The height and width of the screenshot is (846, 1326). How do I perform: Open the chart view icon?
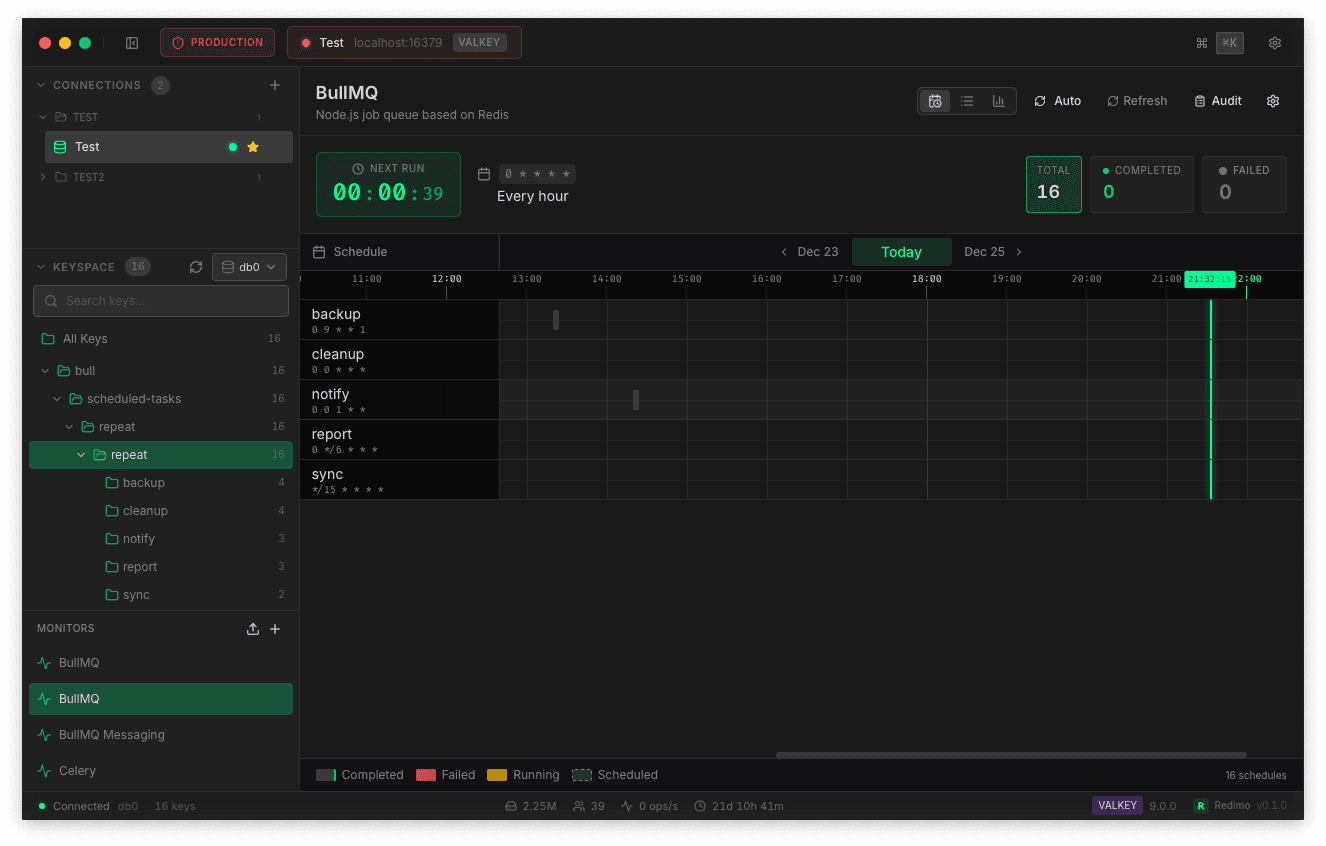[998, 100]
